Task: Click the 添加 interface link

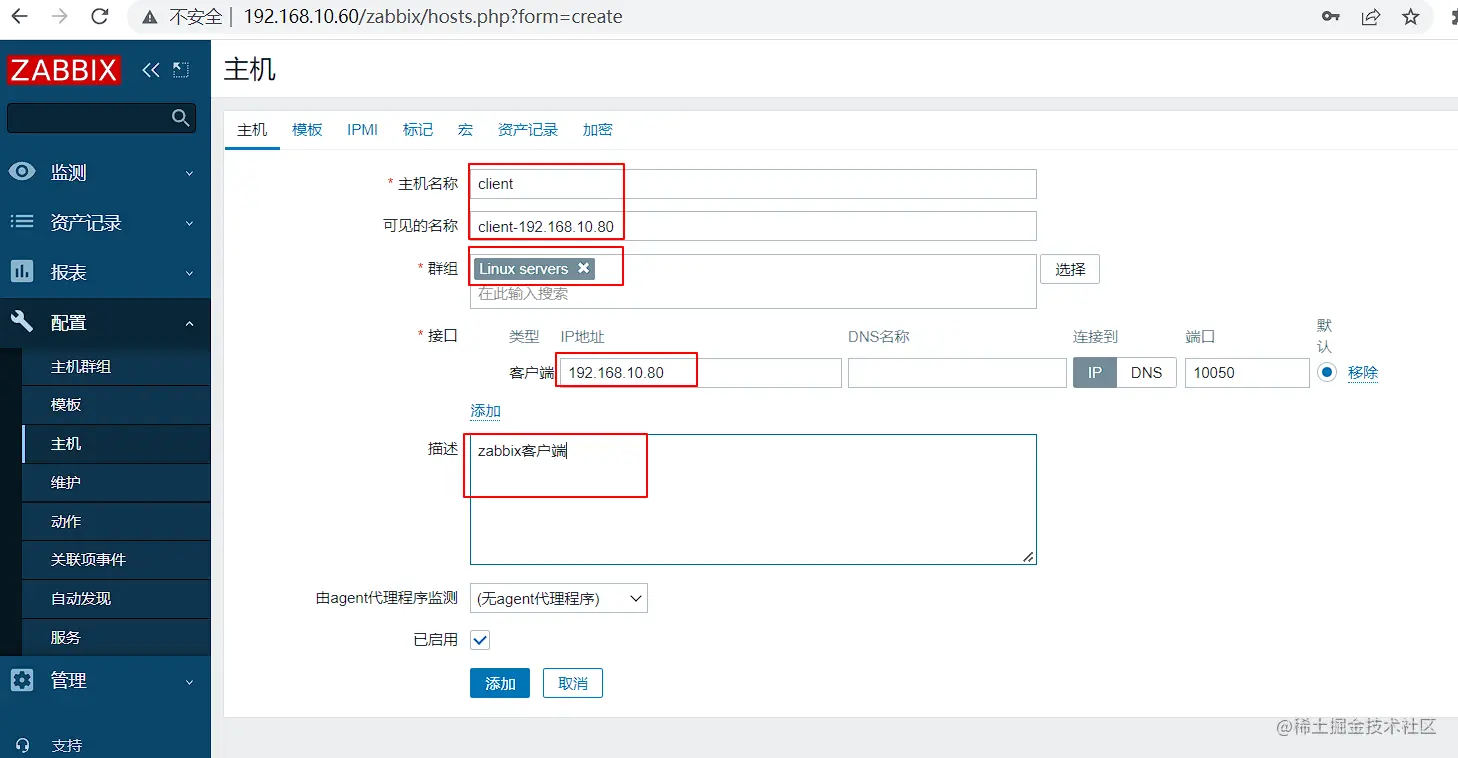Action: [485, 411]
